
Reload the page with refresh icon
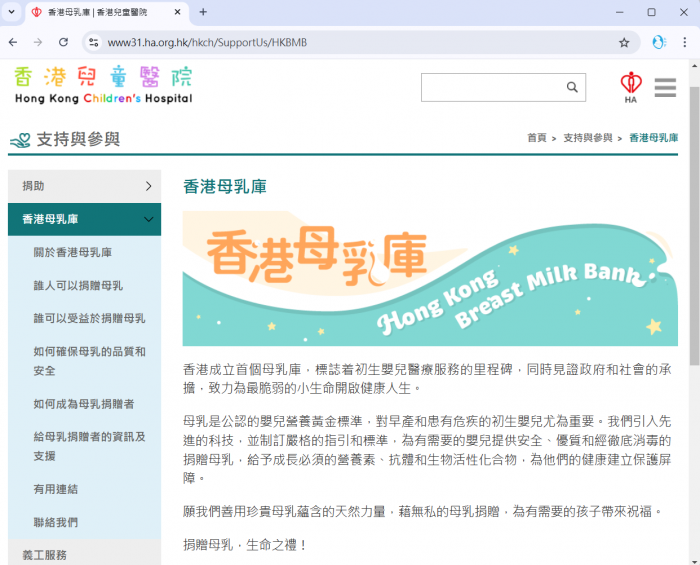[63, 42]
